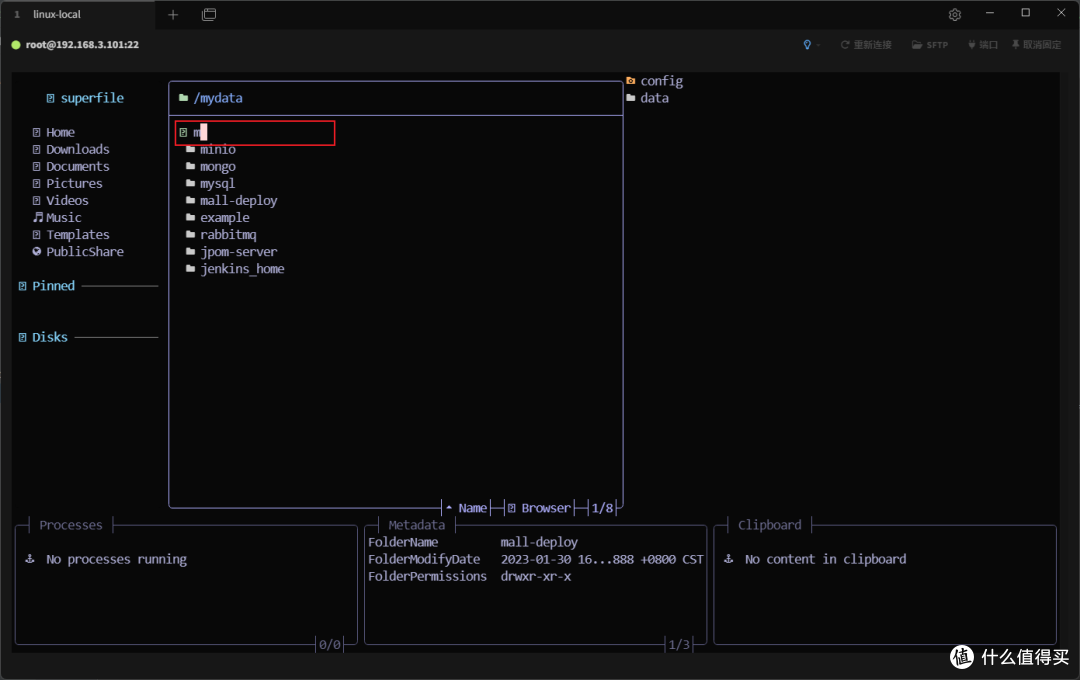Click the minio folder icon
Image resolution: width=1080 pixels, height=680 pixels.
(x=191, y=150)
